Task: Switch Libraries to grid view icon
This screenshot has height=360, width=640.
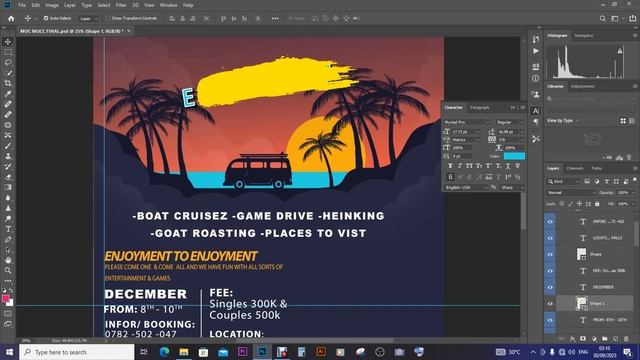Action: click(623, 121)
